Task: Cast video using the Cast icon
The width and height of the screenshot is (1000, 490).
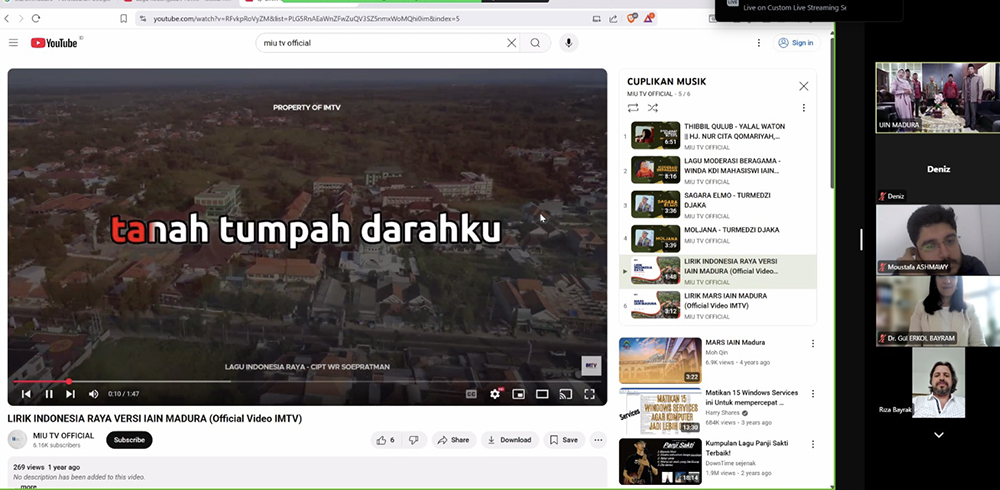Action: coord(565,394)
